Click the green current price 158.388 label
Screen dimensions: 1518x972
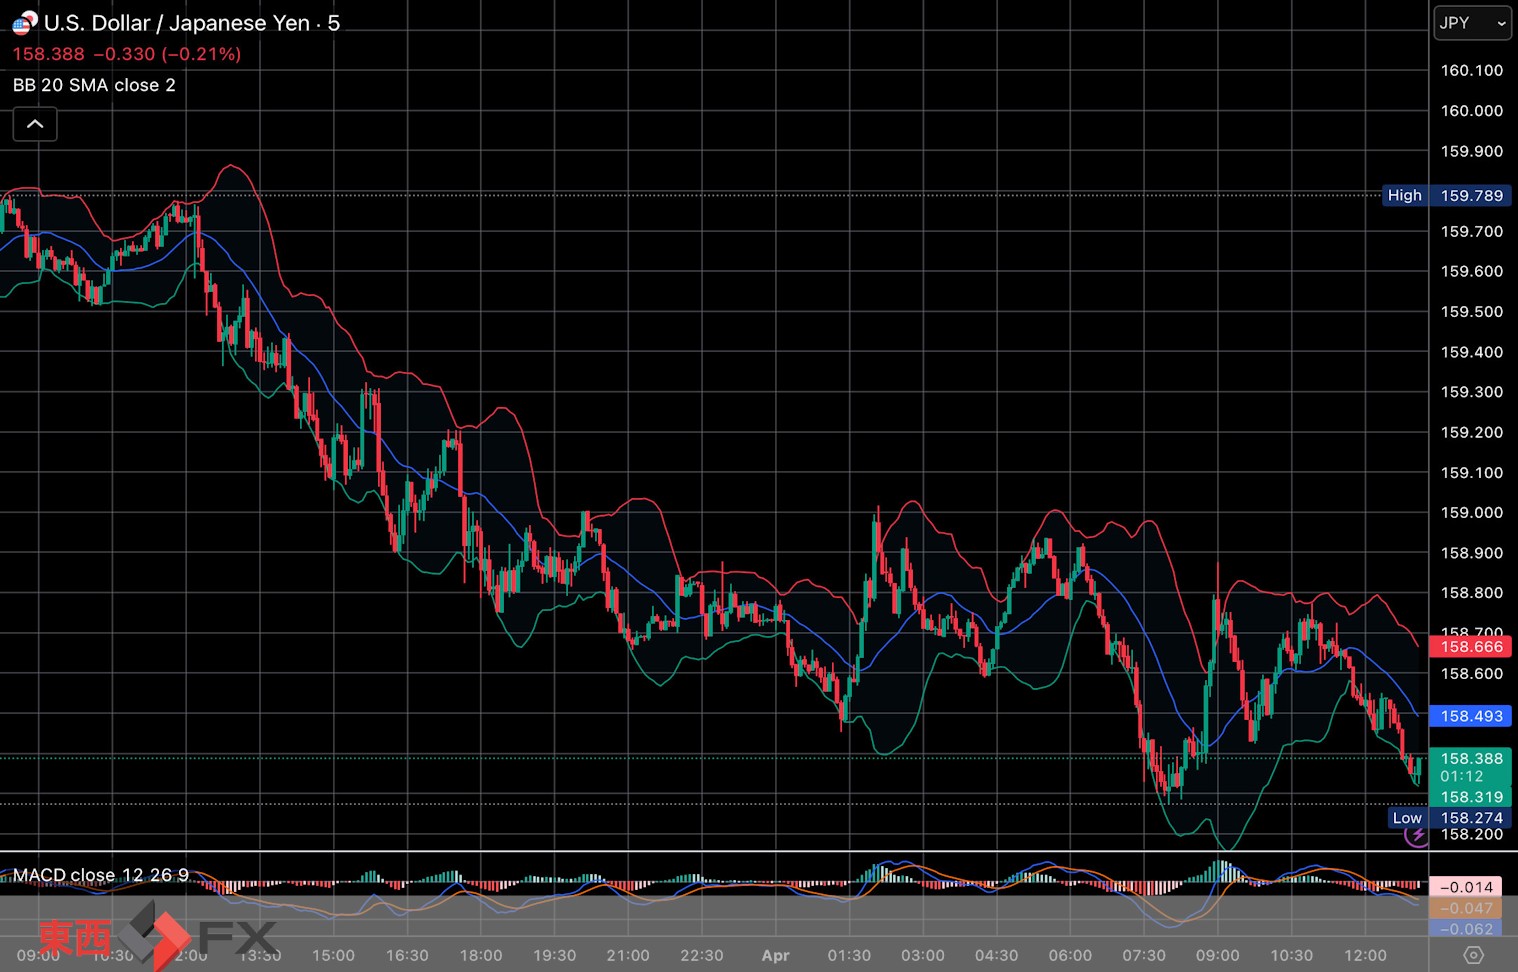pyautogui.click(x=1471, y=759)
